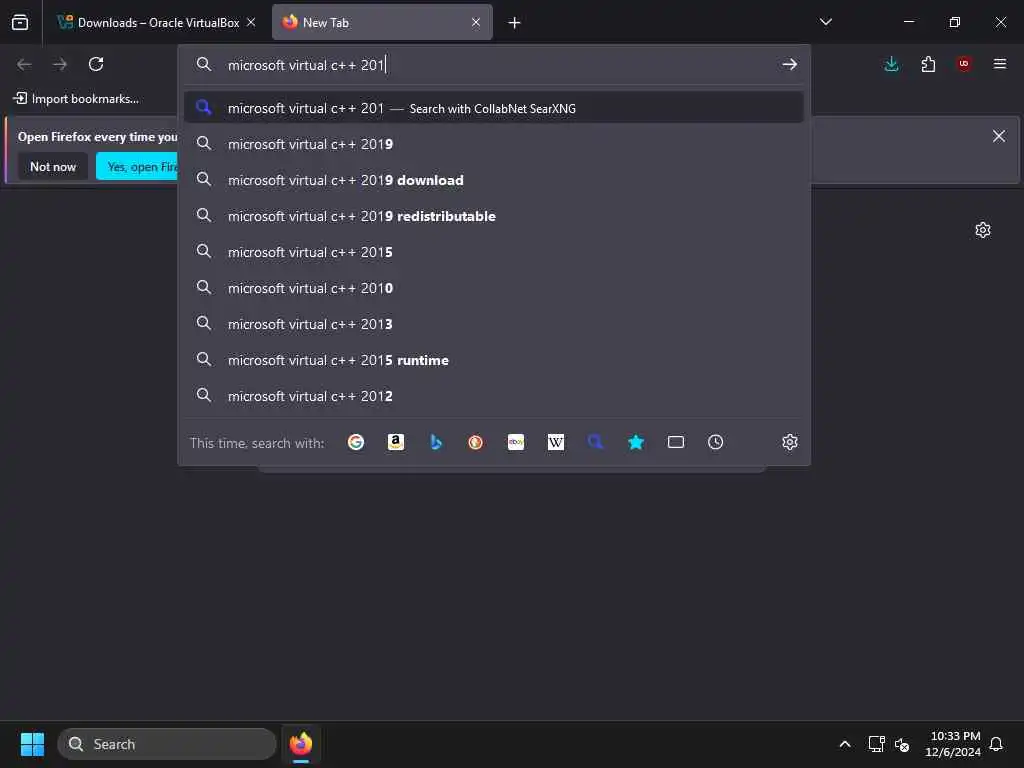Open muted volume tray icon
Screen dimensions: 1024x768
[x=902, y=744]
